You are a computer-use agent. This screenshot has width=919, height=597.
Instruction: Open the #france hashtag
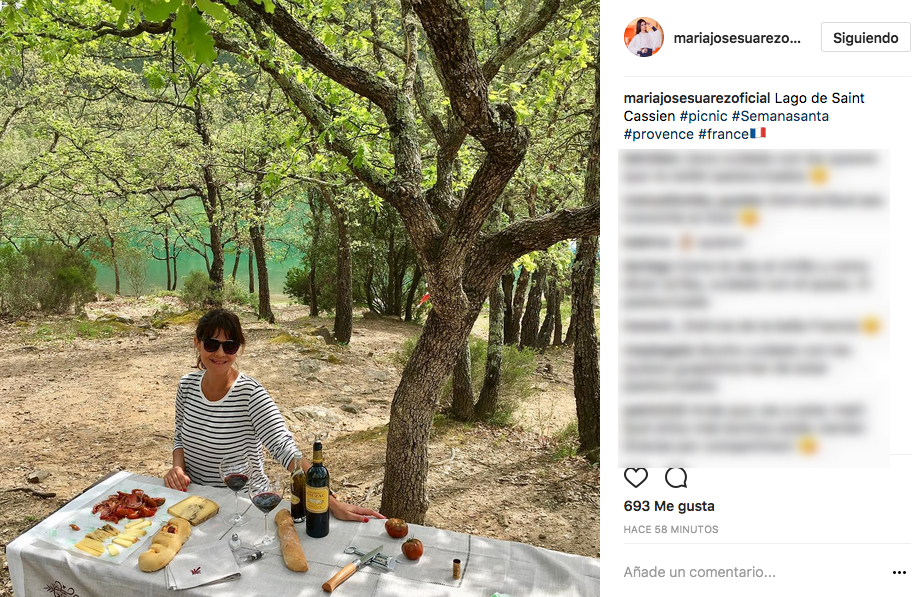722,134
